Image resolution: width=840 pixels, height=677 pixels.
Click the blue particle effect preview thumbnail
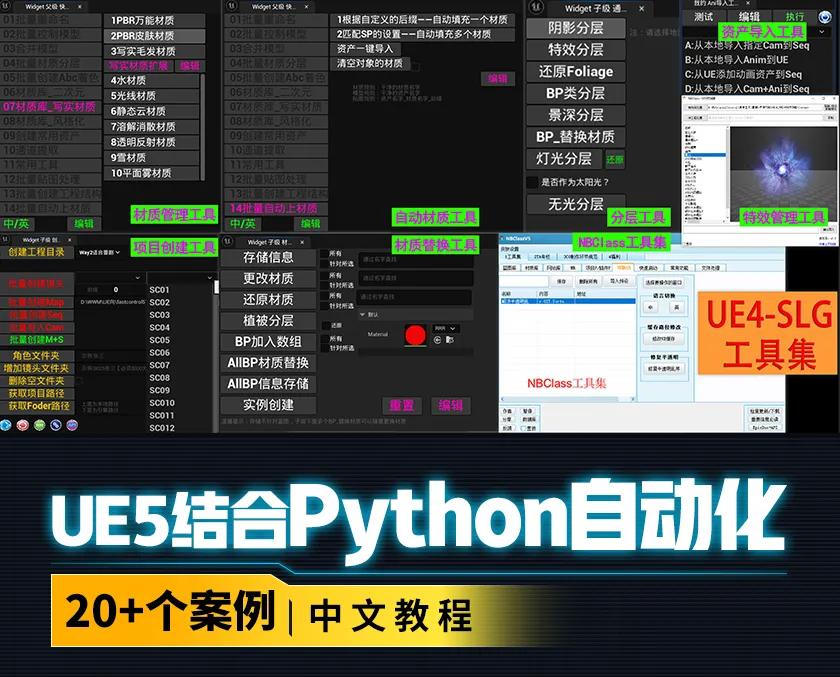point(782,175)
